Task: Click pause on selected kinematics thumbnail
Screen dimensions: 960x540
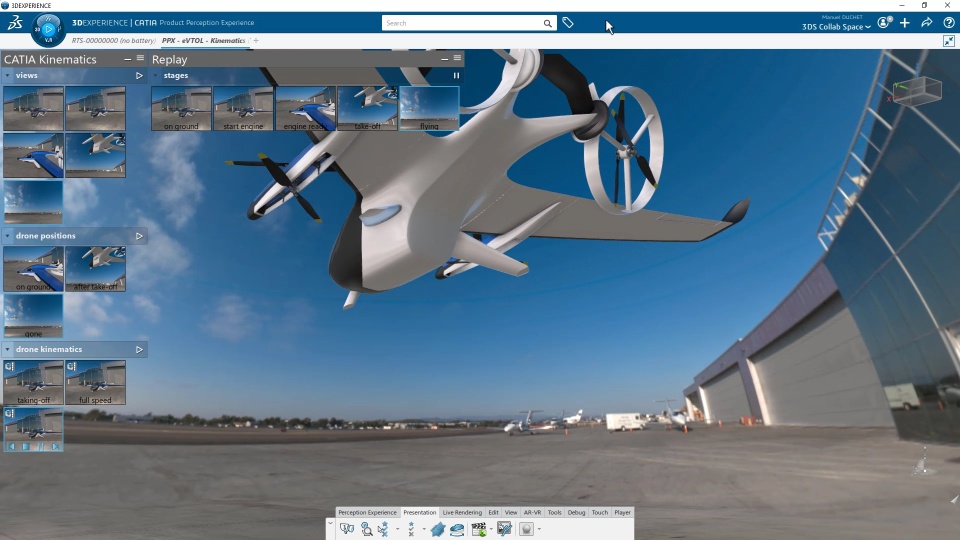Action: point(40,446)
